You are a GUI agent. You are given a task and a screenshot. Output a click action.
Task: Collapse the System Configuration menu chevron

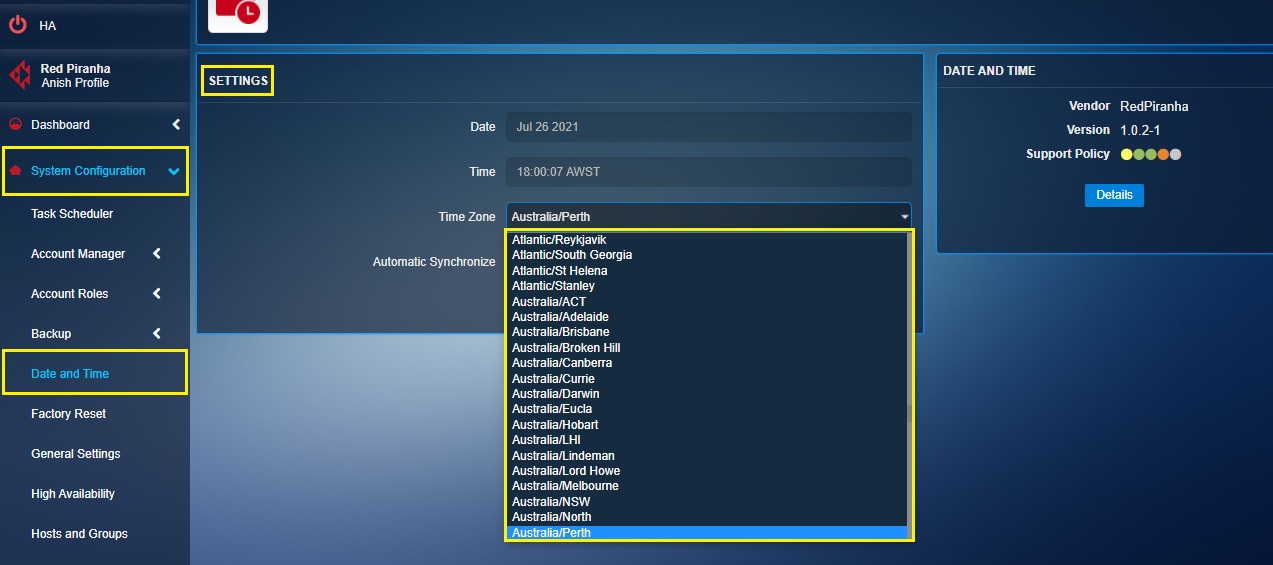click(x=174, y=172)
